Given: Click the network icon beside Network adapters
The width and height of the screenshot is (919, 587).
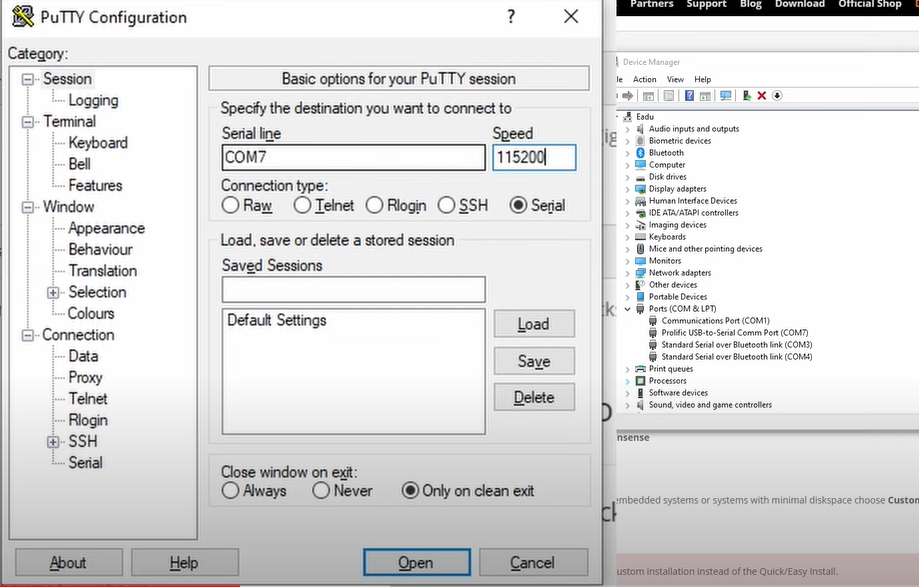Looking at the screenshot, I should [641, 272].
